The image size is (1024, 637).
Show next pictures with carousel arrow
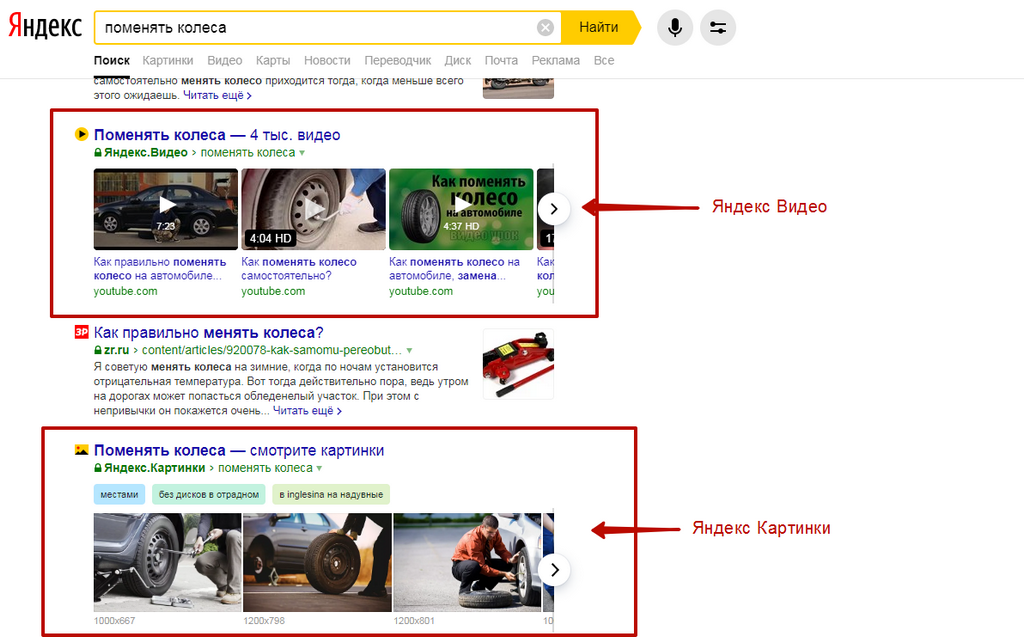pos(554,570)
